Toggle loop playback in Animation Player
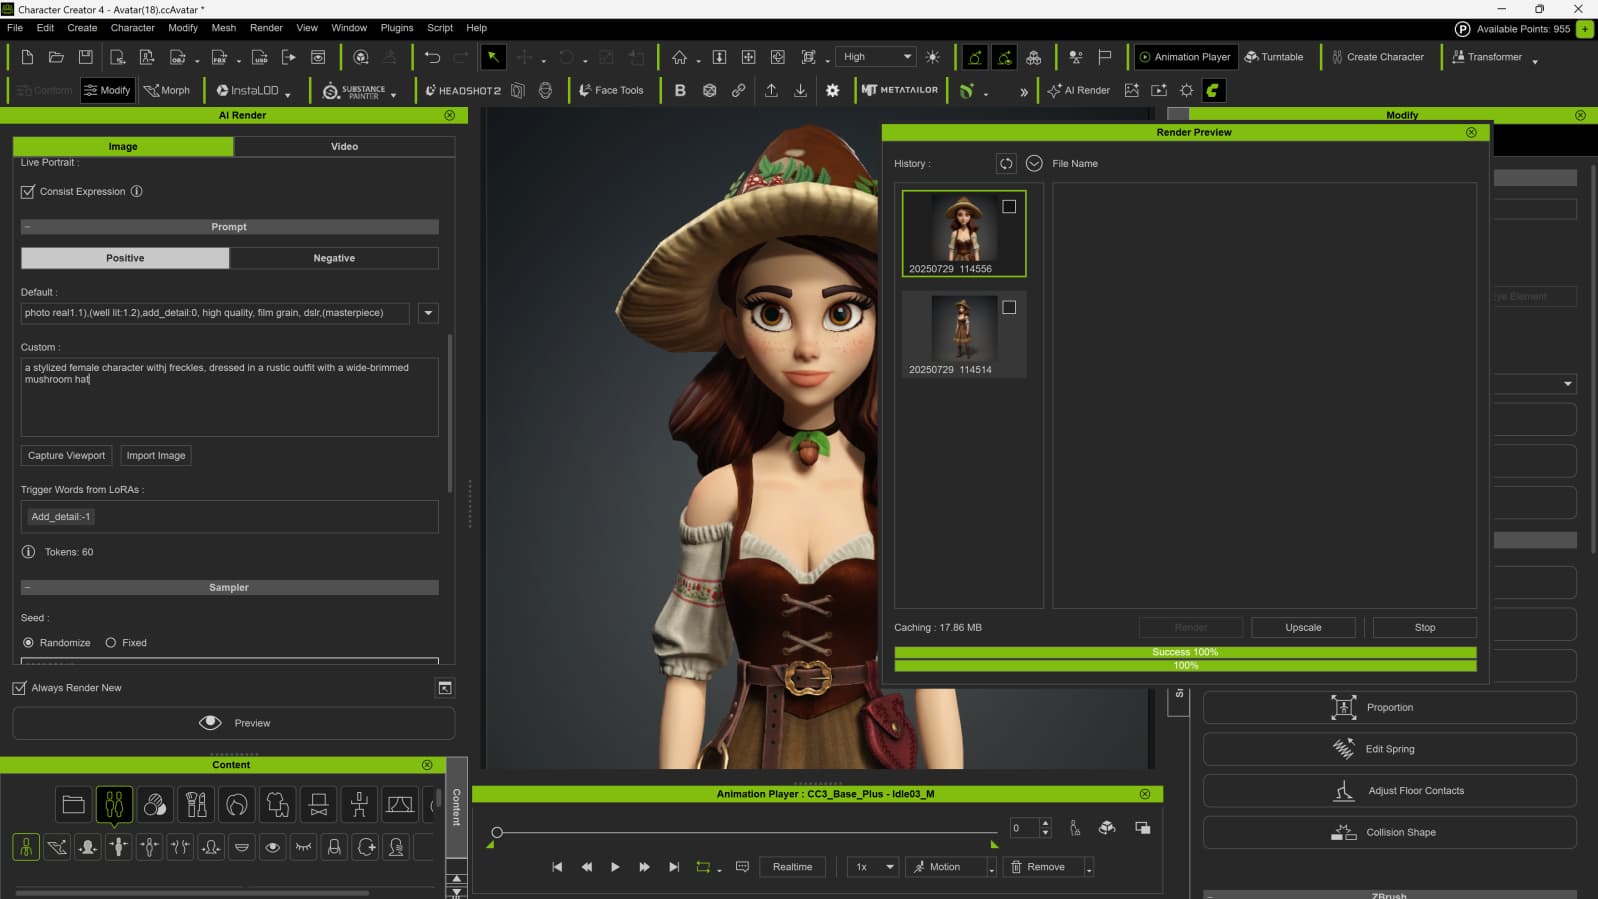Image resolution: width=1598 pixels, height=899 pixels. (703, 867)
